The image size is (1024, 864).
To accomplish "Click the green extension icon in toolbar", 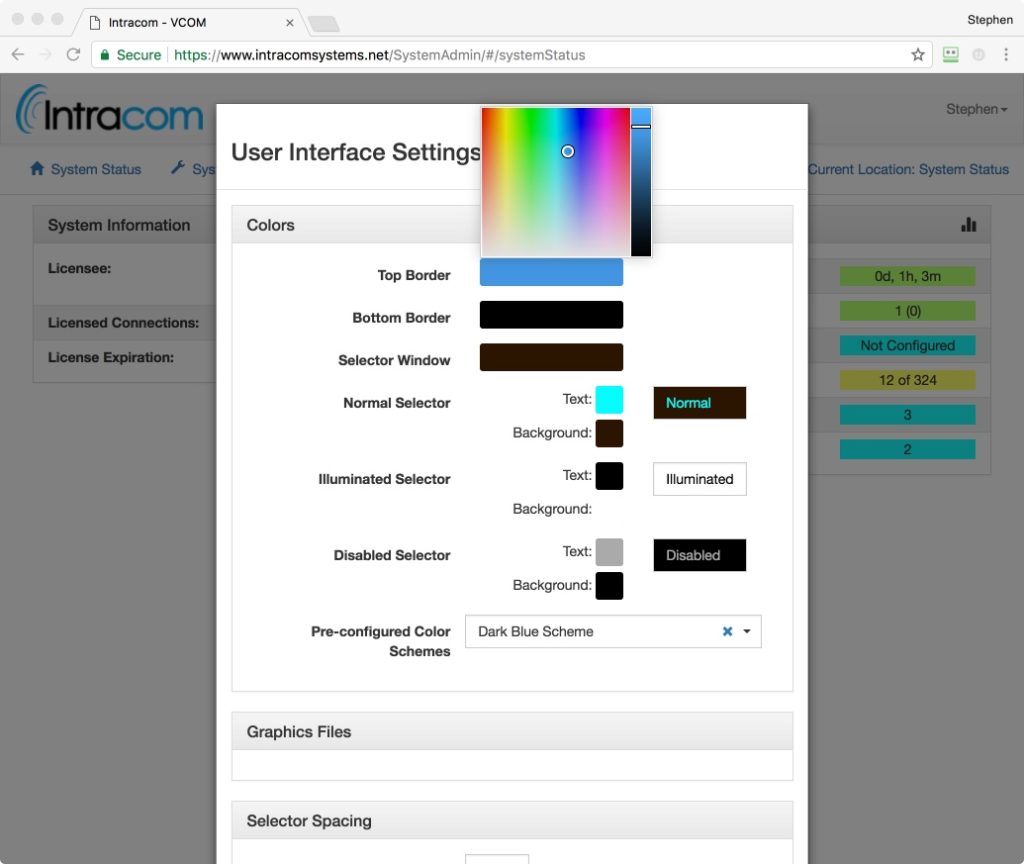I will tap(950, 55).
